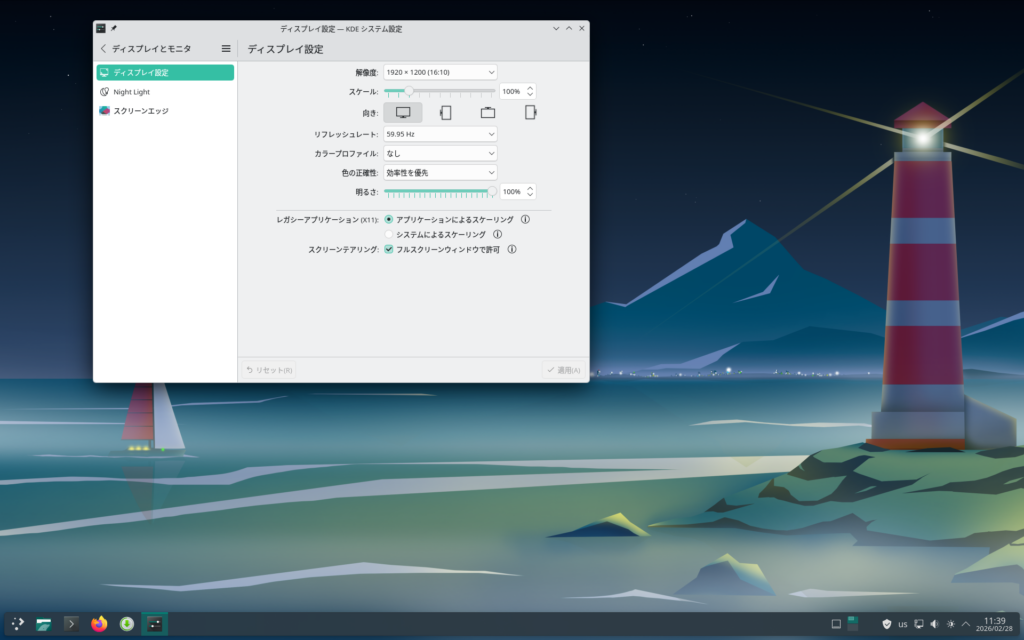Image resolution: width=1024 pixels, height=640 pixels.
Task: Select the 90° rotated portrait orientation icon
Action: (445, 113)
